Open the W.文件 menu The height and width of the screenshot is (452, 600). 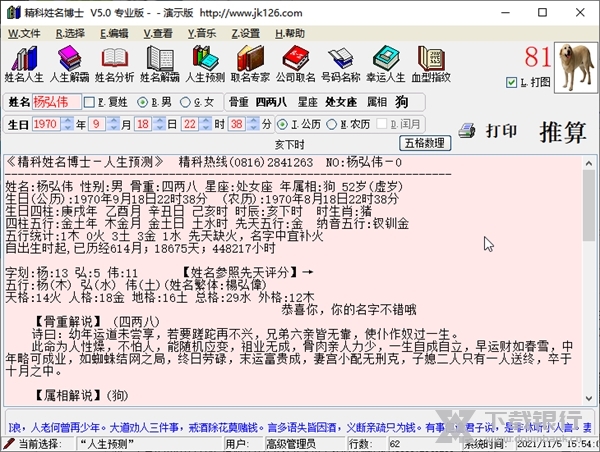pos(24,34)
